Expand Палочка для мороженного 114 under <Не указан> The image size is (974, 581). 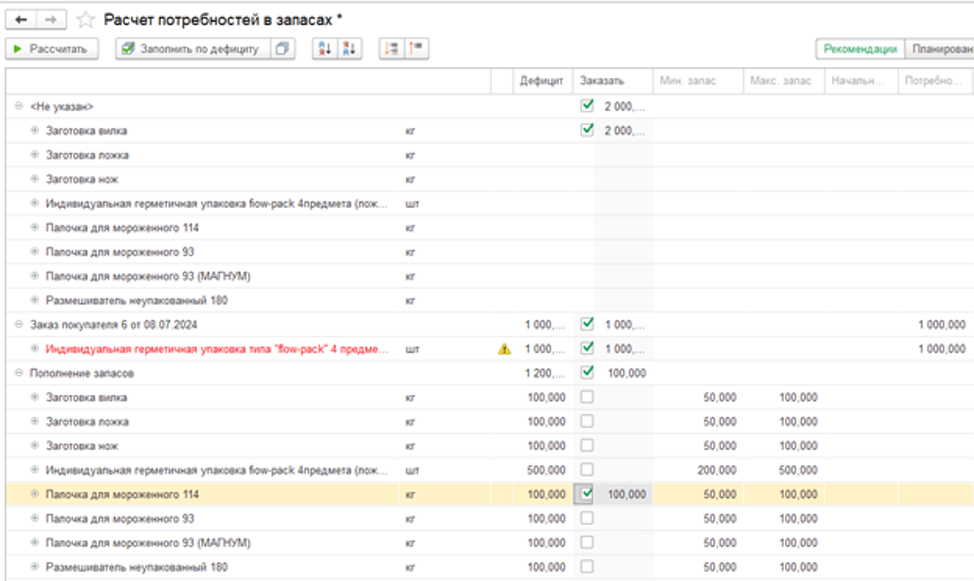[x=35, y=227]
